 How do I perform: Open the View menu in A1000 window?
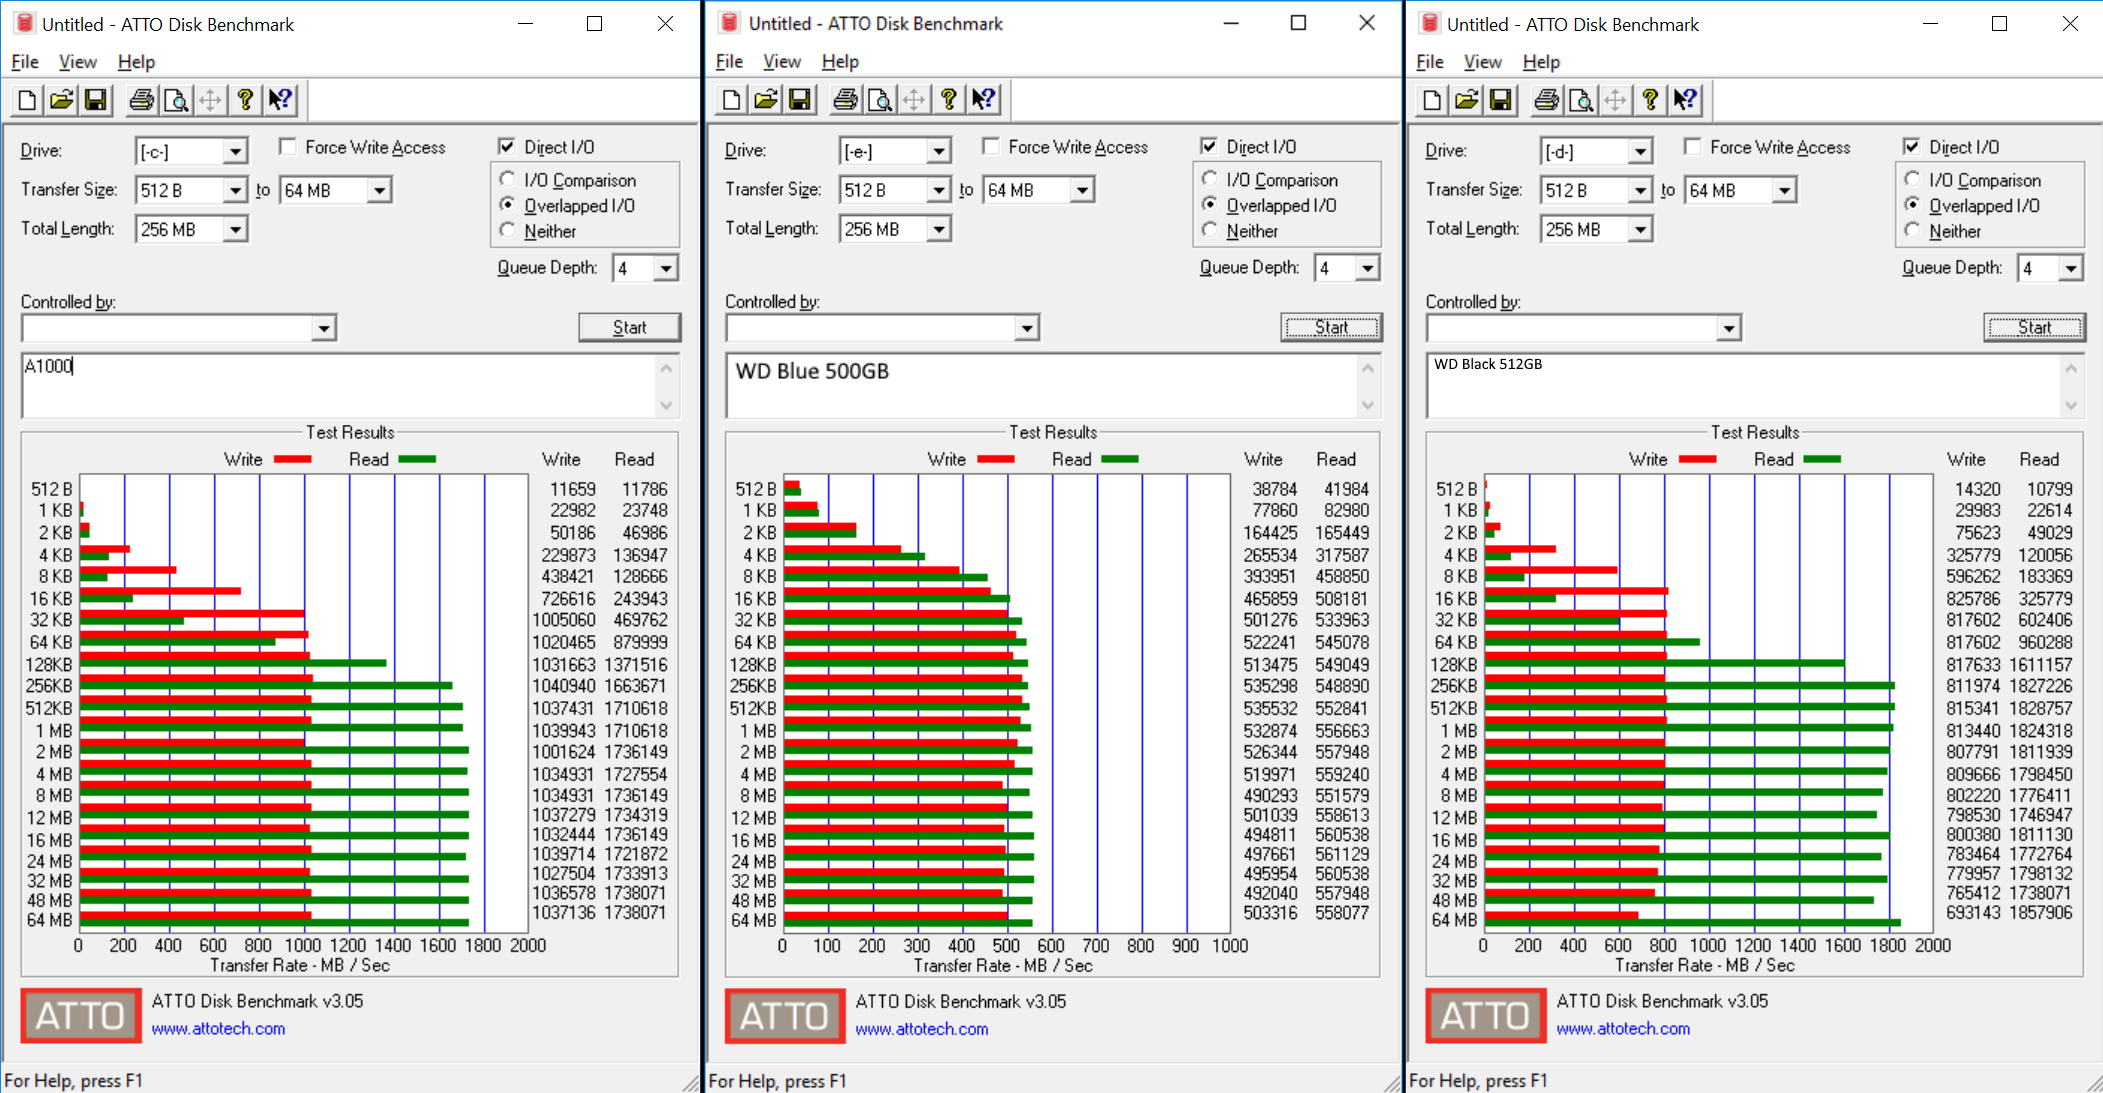pyautogui.click(x=77, y=62)
